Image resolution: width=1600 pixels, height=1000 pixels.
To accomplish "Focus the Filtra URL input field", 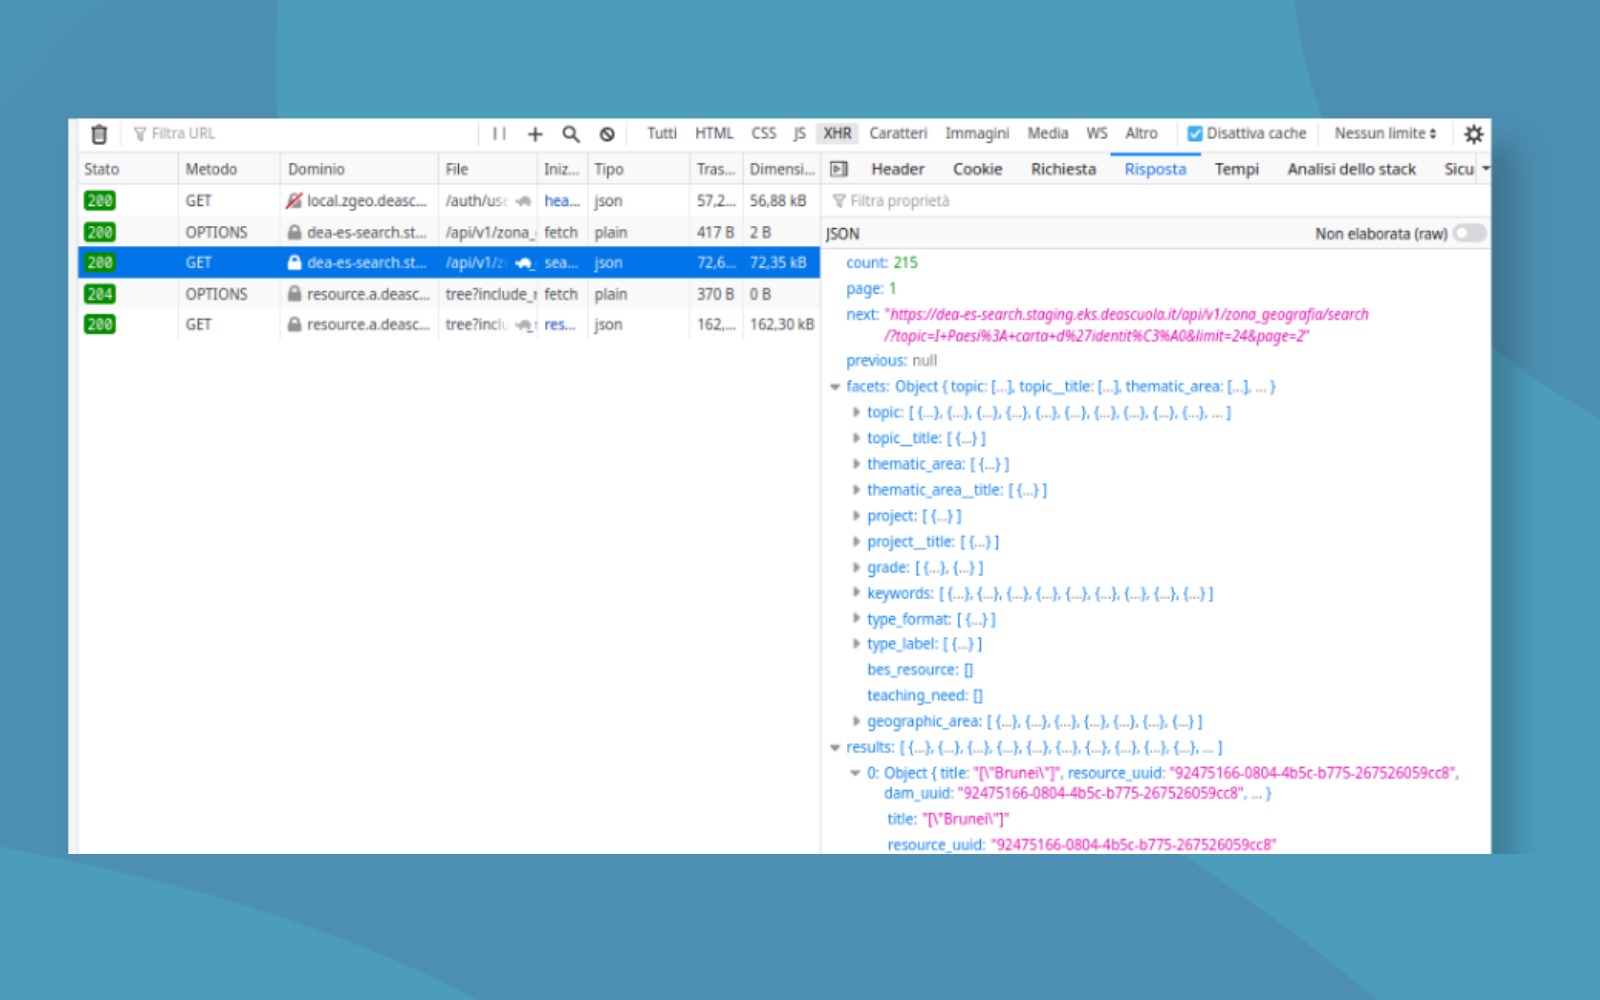I will [300, 133].
